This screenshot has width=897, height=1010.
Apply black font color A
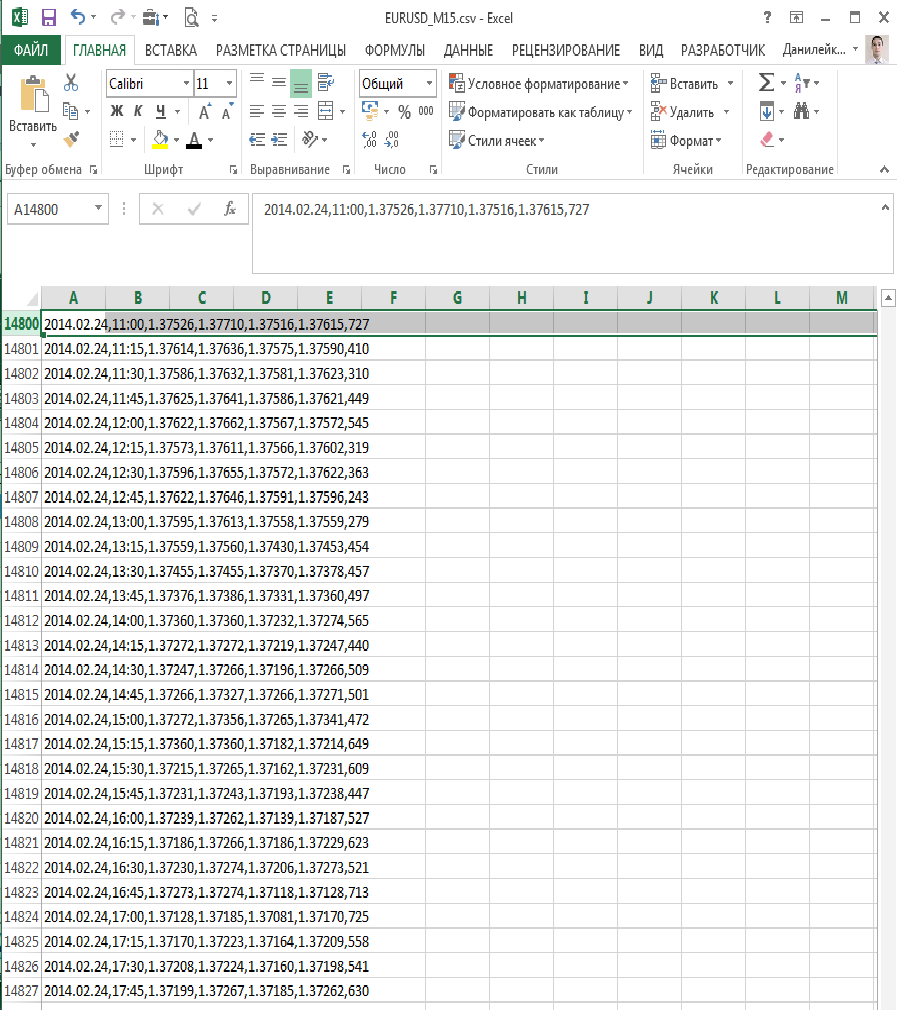194,140
